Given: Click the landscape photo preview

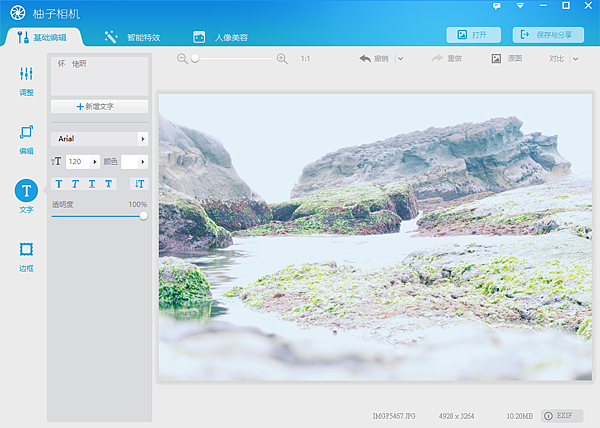Looking at the screenshot, I should click(375, 237).
